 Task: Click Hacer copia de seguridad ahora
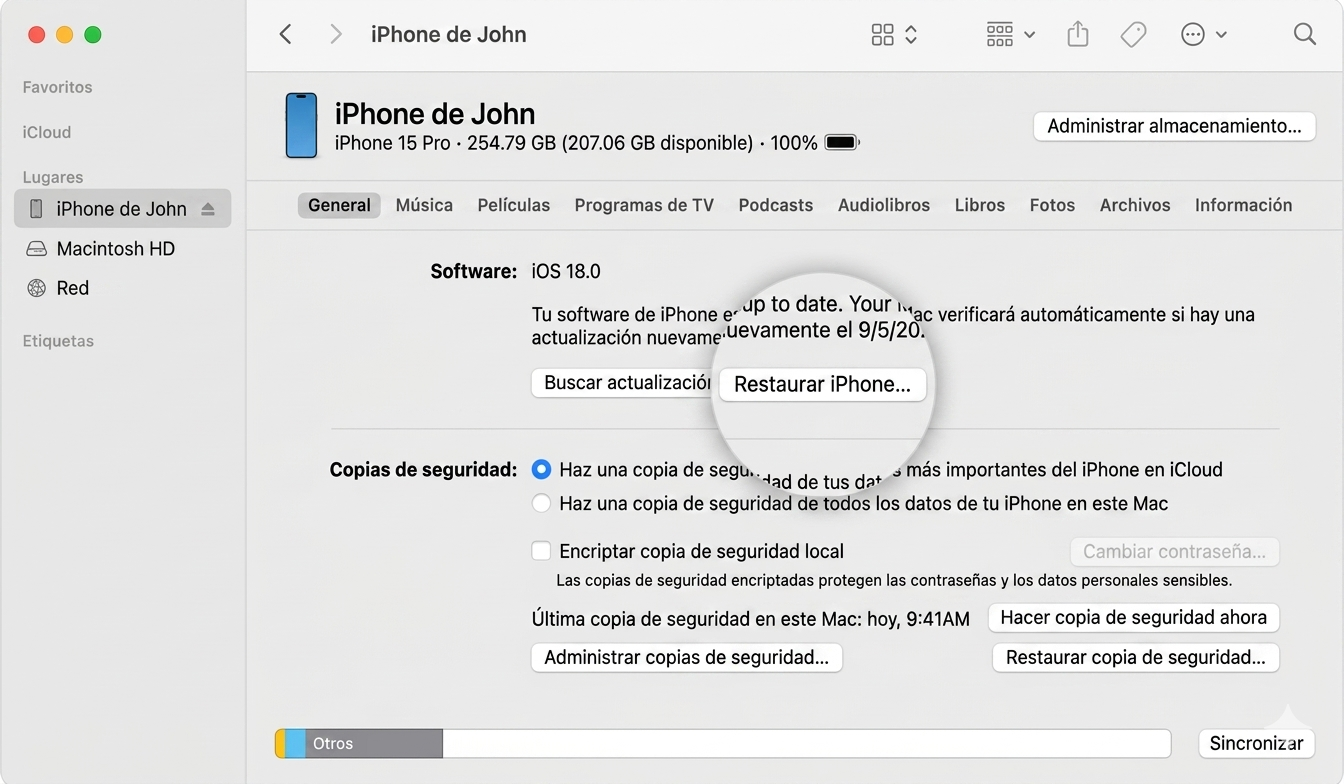point(1134,617)
